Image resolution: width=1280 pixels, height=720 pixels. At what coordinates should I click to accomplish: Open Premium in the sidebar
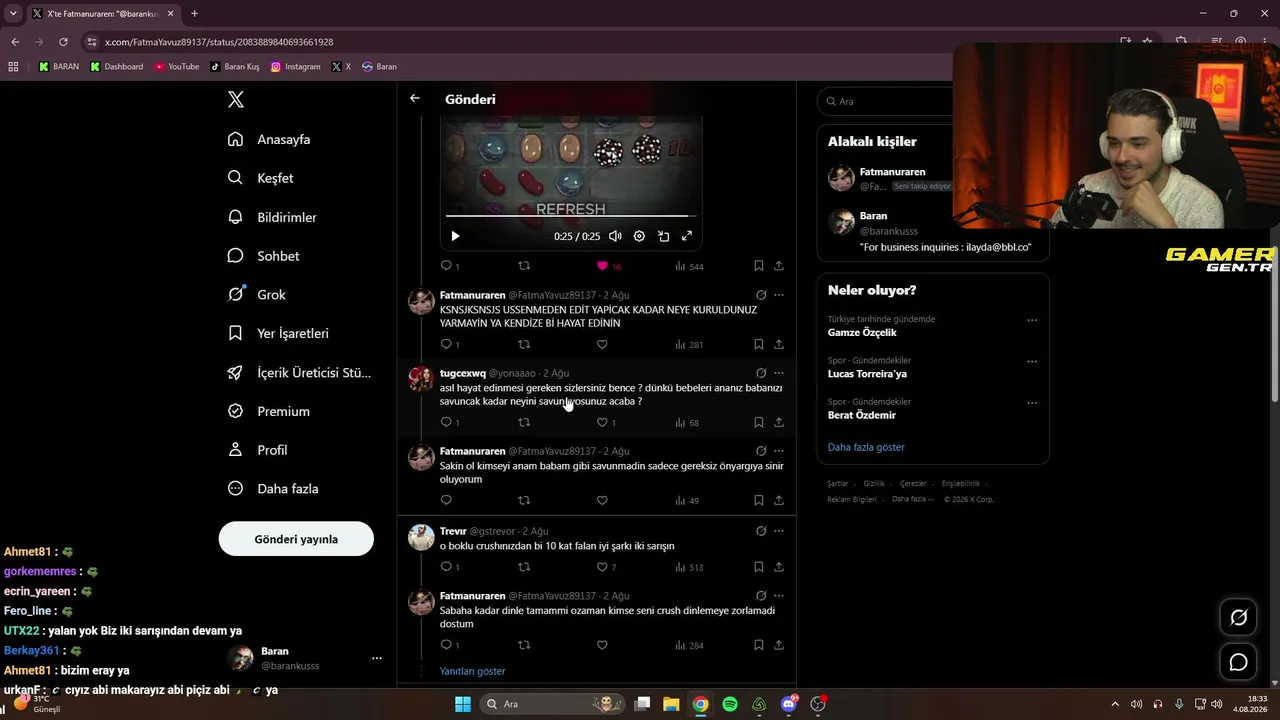269,411
